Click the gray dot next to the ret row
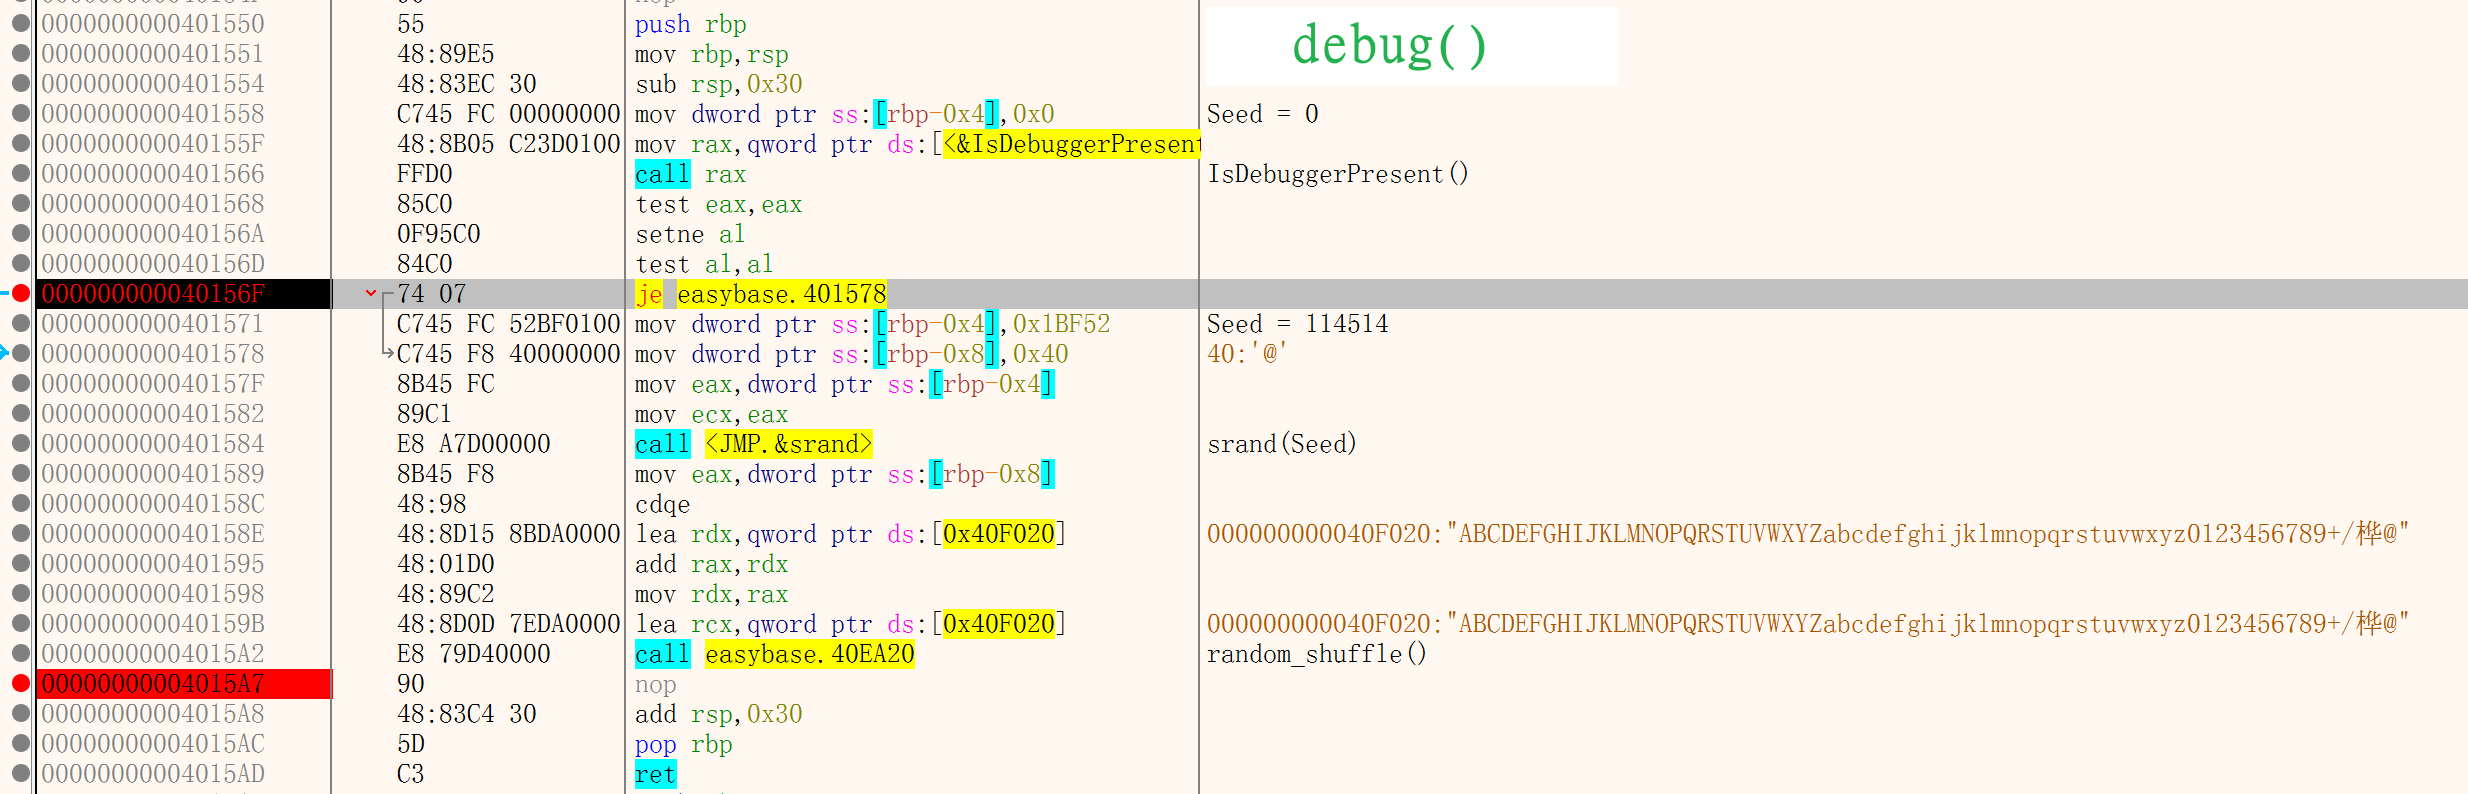Image resolution: width=2468 pixels, height=794 pixels. coord(20,774)
